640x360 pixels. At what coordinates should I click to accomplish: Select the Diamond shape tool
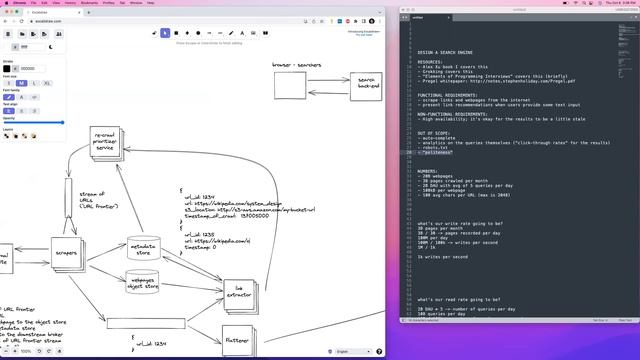(187, 33)
